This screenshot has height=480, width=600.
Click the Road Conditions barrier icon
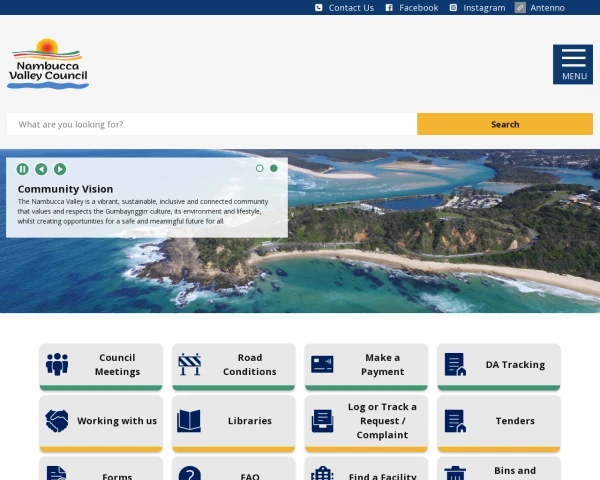coord(189,364)
